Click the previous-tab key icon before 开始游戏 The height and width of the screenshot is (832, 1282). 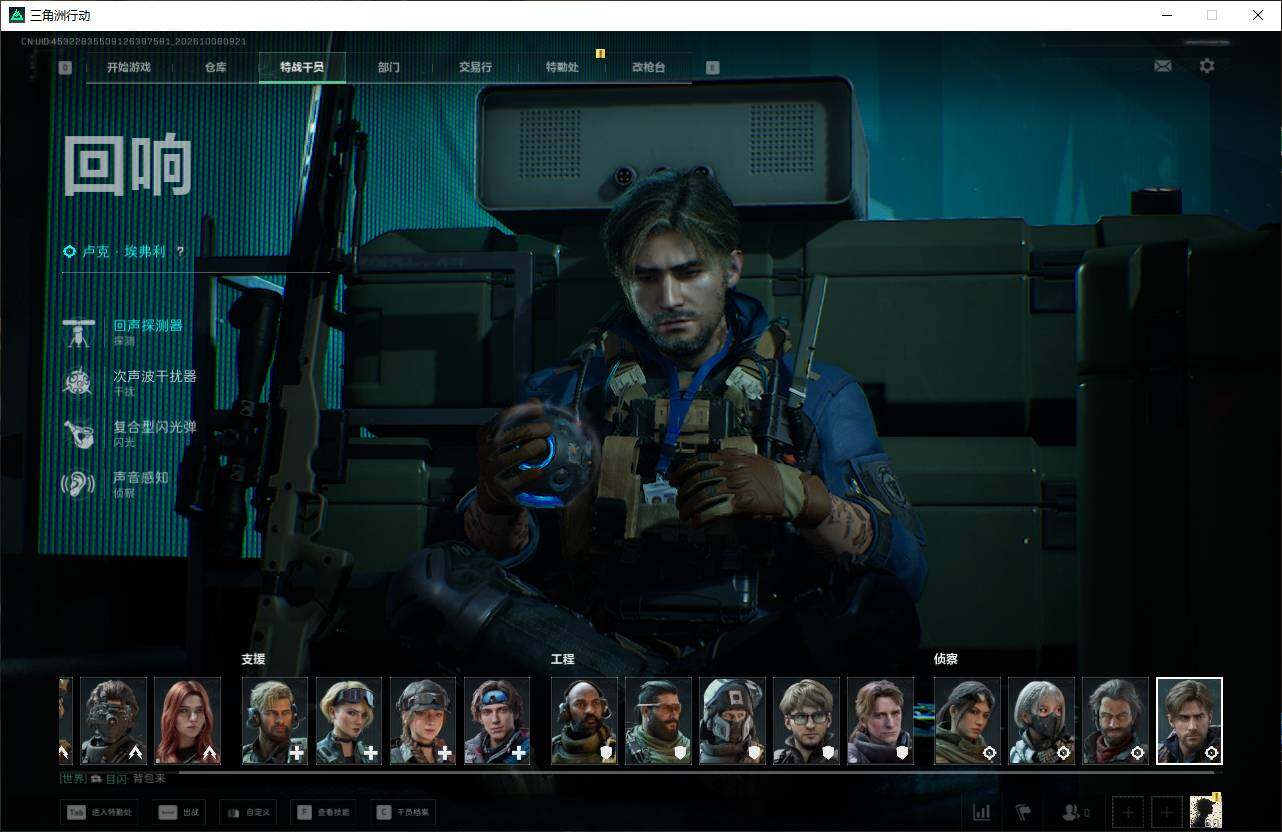tap(66, 68)
